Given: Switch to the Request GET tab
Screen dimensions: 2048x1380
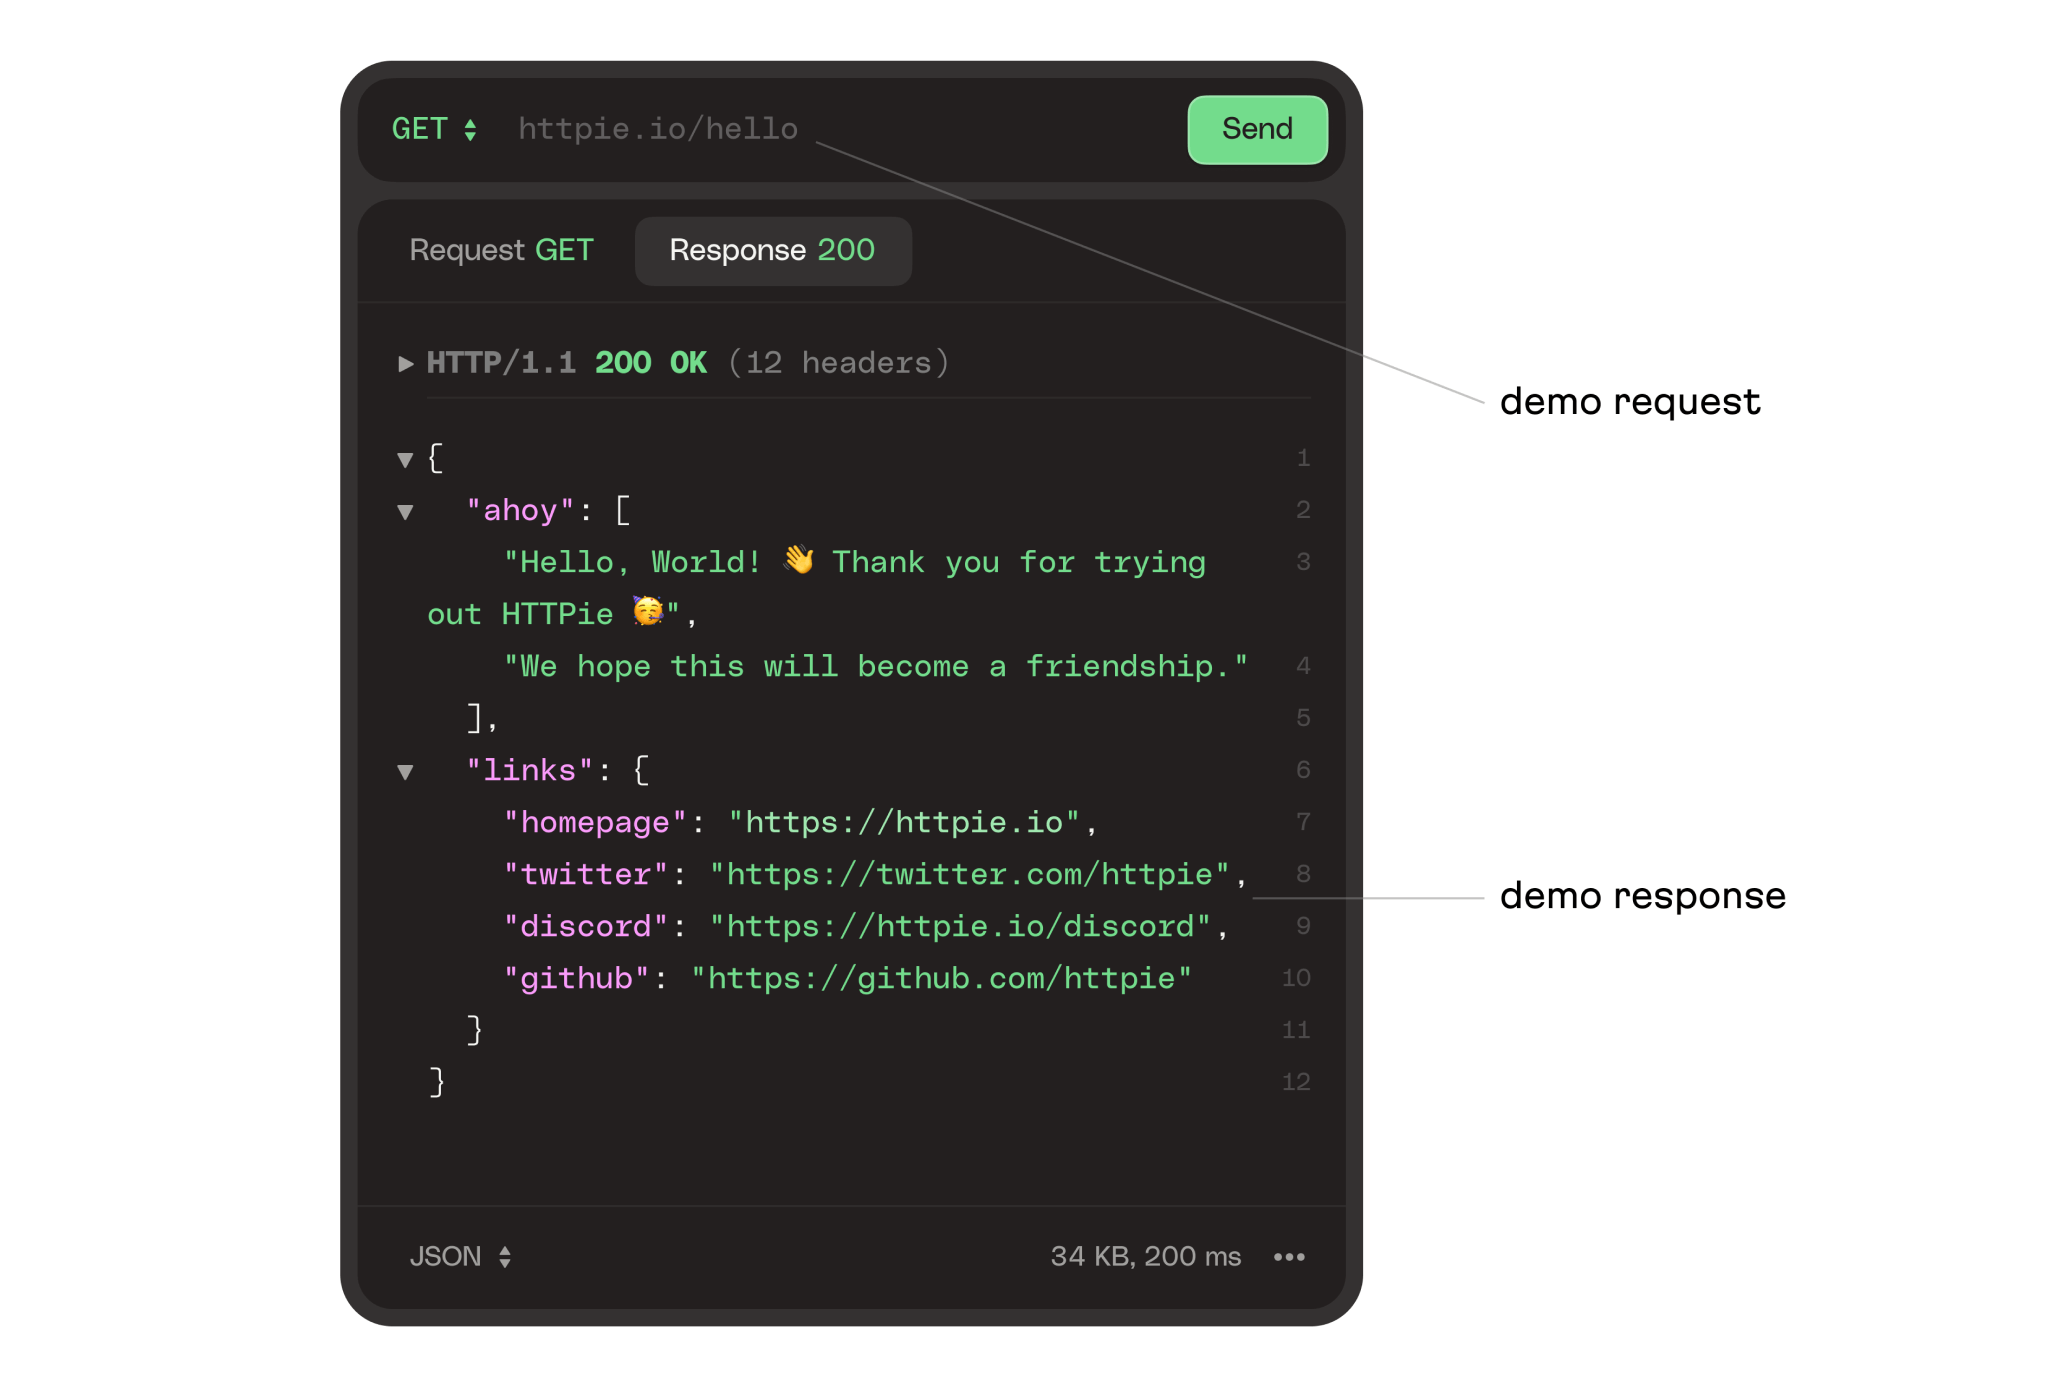Looking at the screenshot, I should click(x=501, y=250).
